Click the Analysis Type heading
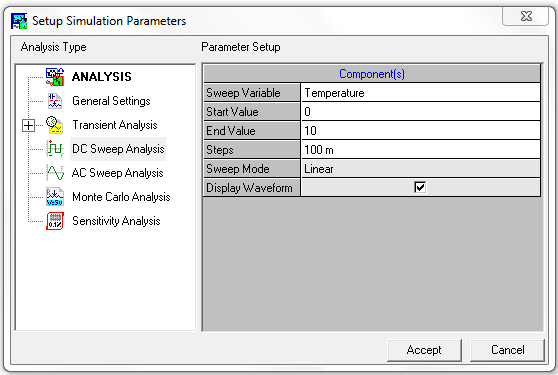 point(53,47)
